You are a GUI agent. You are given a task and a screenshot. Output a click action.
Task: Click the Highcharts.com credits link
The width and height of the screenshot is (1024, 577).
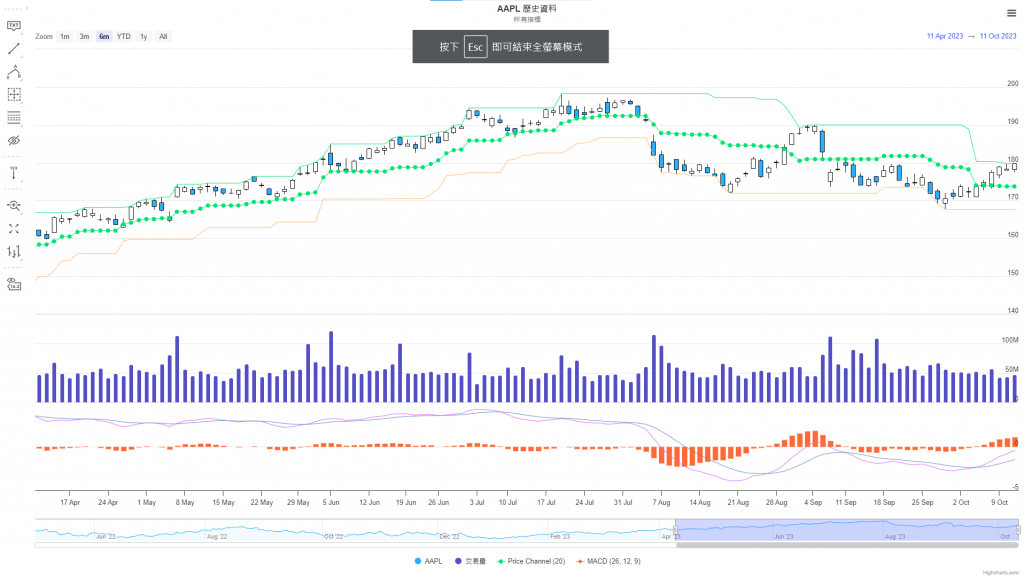click(999, 572)
